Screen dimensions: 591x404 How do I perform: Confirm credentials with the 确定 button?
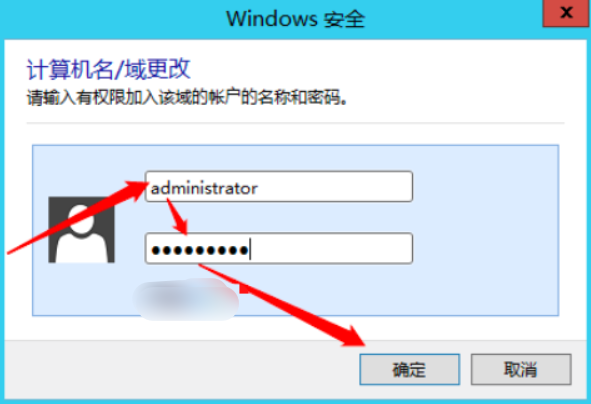(x=410, y=369)
